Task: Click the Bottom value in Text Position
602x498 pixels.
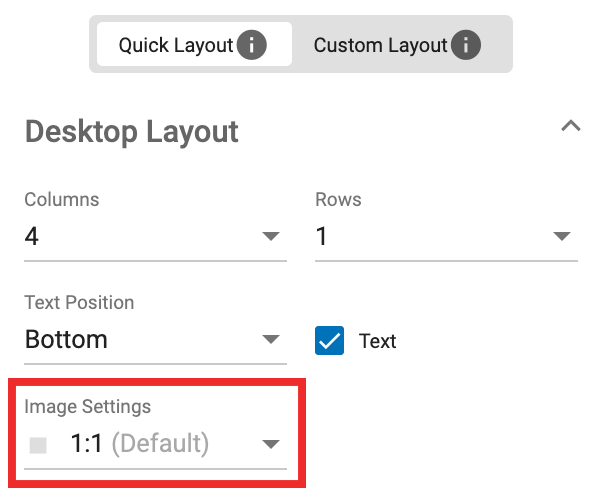Action: pos(66,340)
